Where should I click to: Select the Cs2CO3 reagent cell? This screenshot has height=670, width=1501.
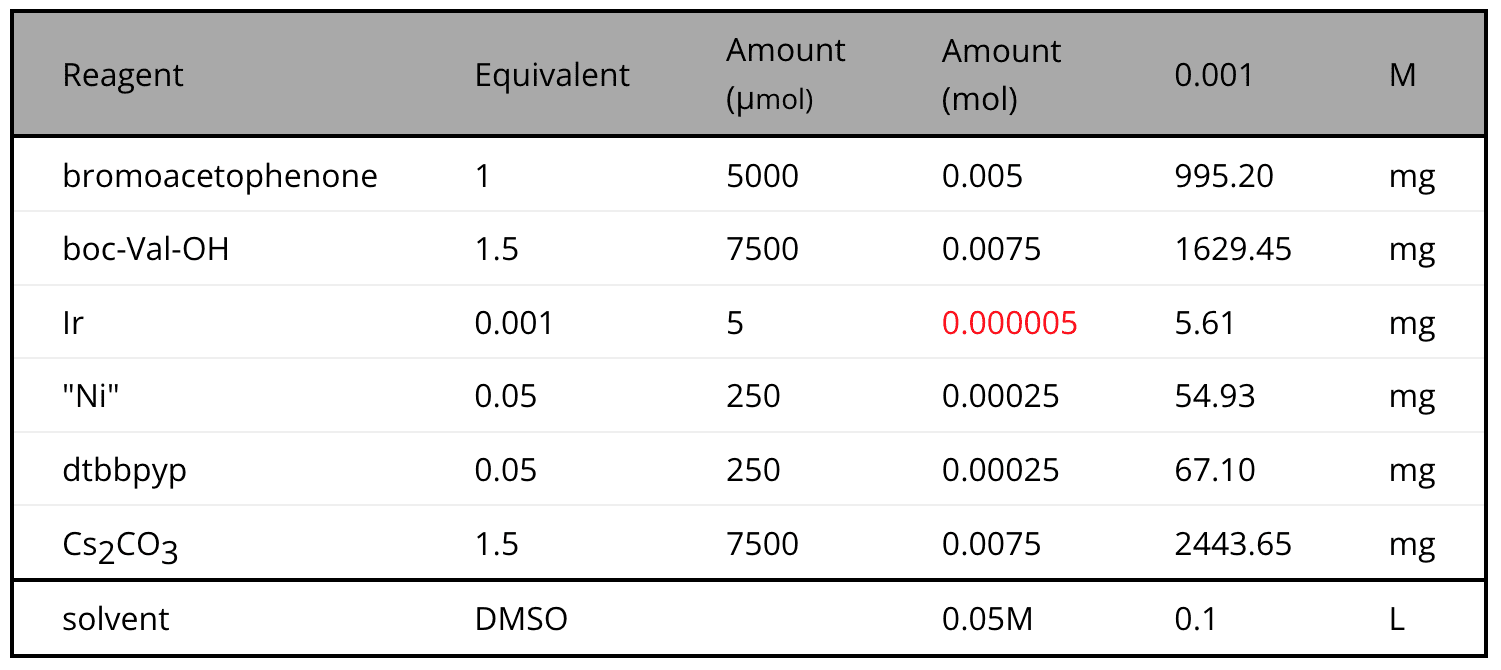click(x=120, y=546)
